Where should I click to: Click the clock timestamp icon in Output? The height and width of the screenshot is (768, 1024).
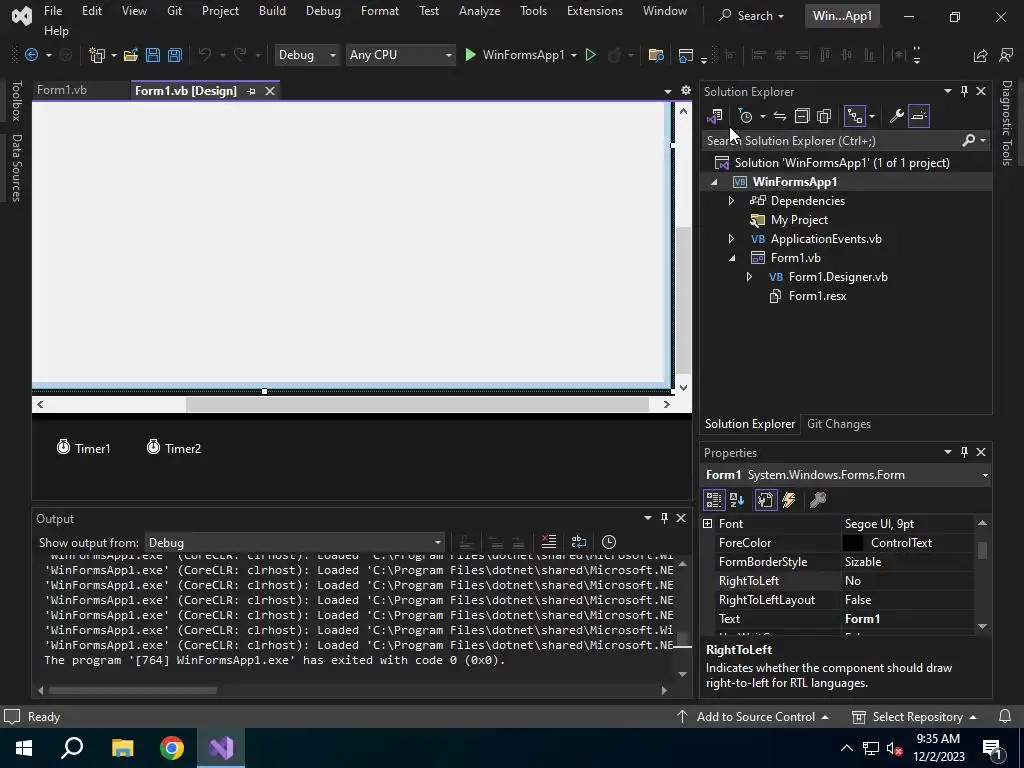609,542
